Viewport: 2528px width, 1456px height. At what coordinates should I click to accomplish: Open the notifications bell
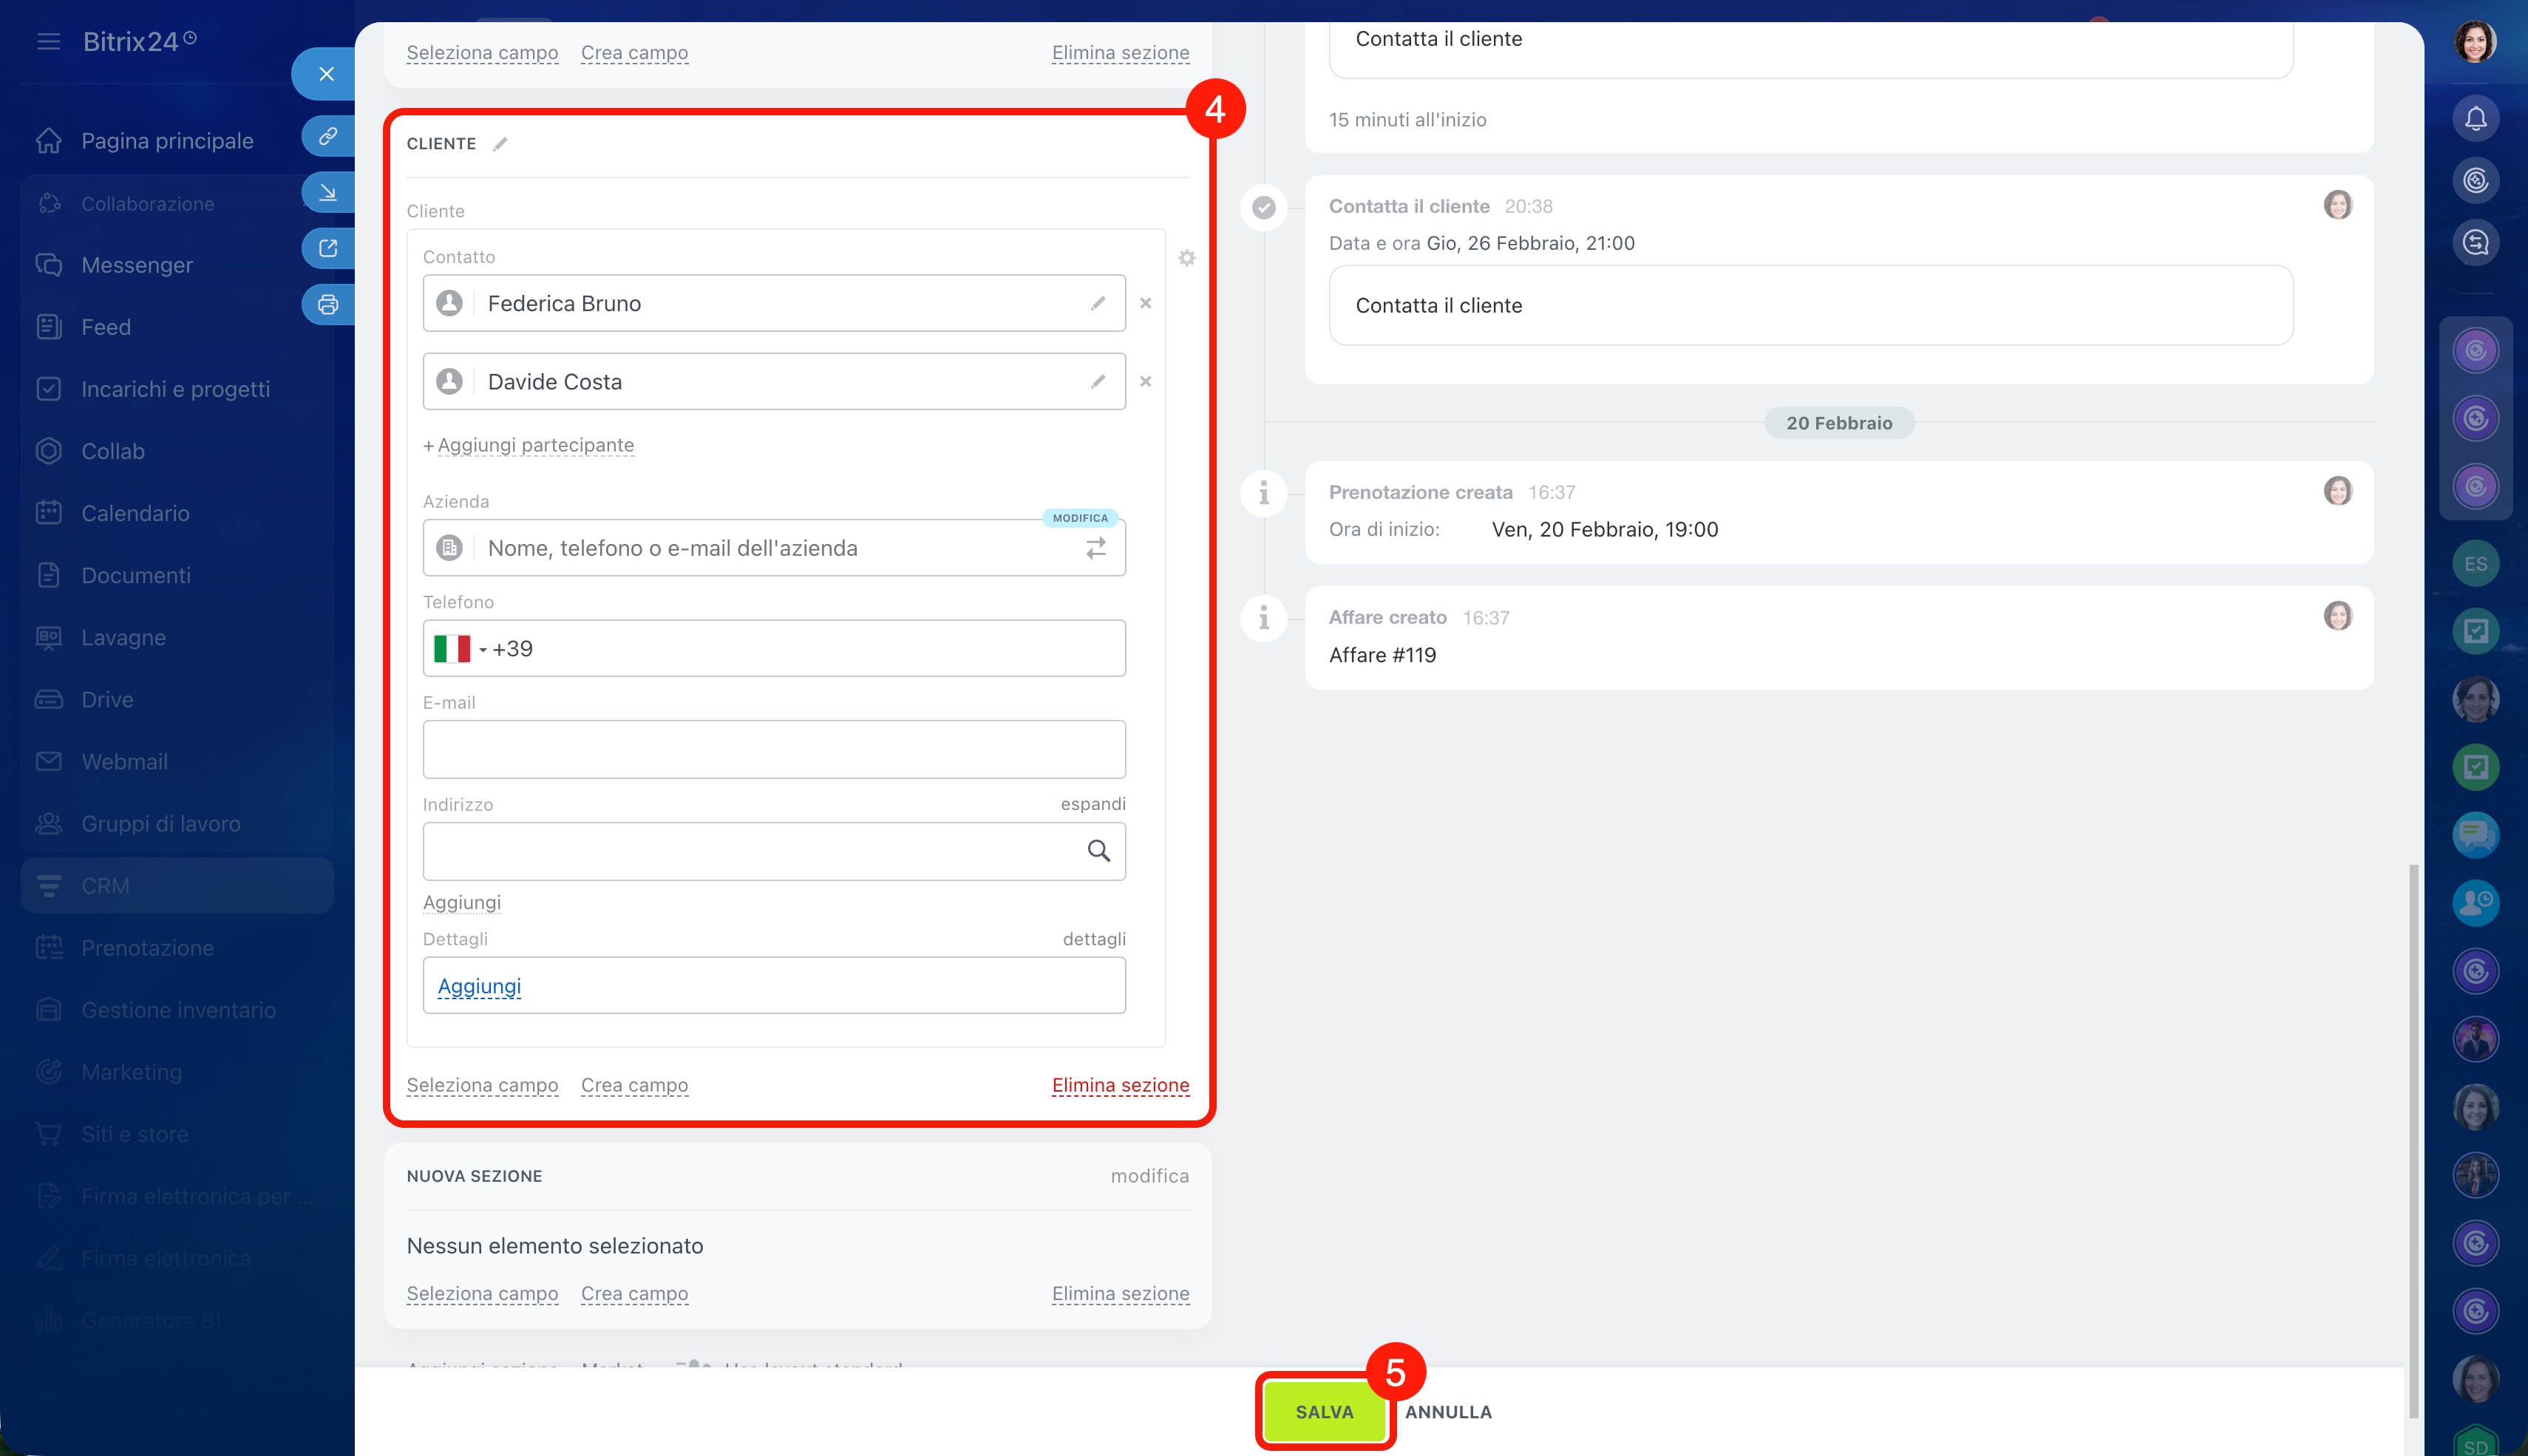[x=2475, y=119]
